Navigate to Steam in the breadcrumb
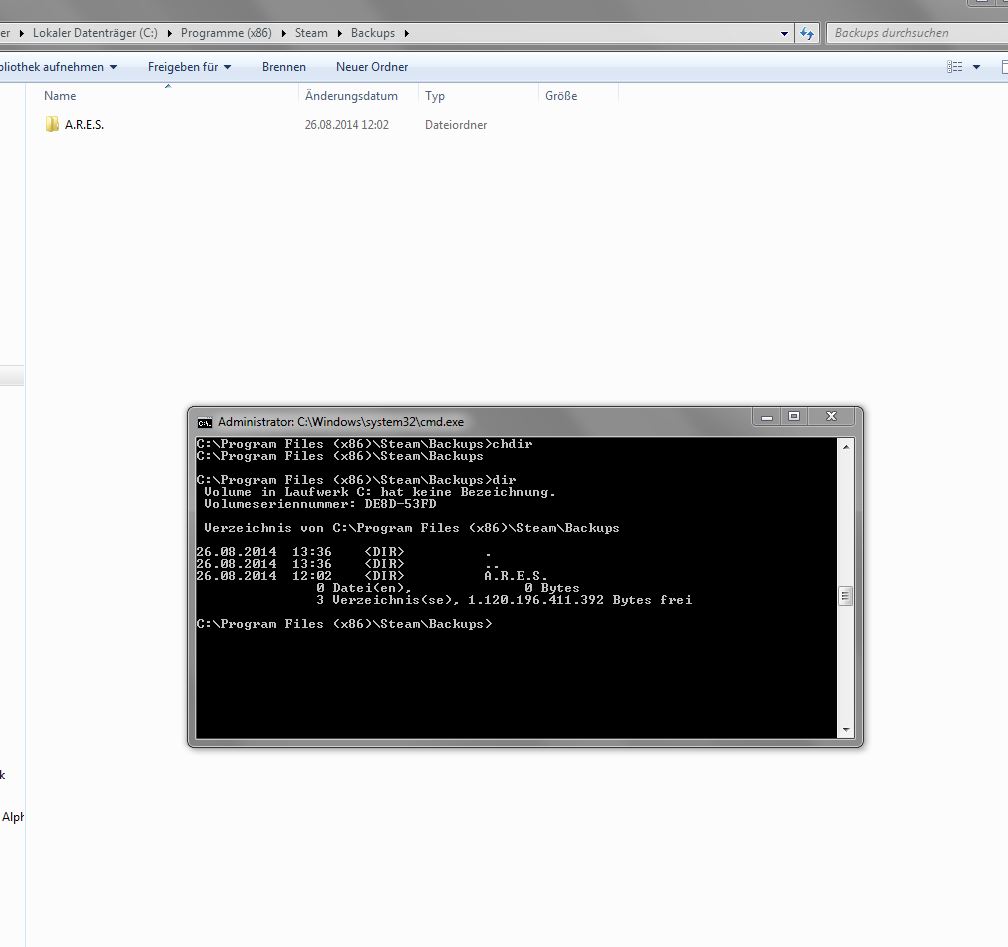 point(311,33)
